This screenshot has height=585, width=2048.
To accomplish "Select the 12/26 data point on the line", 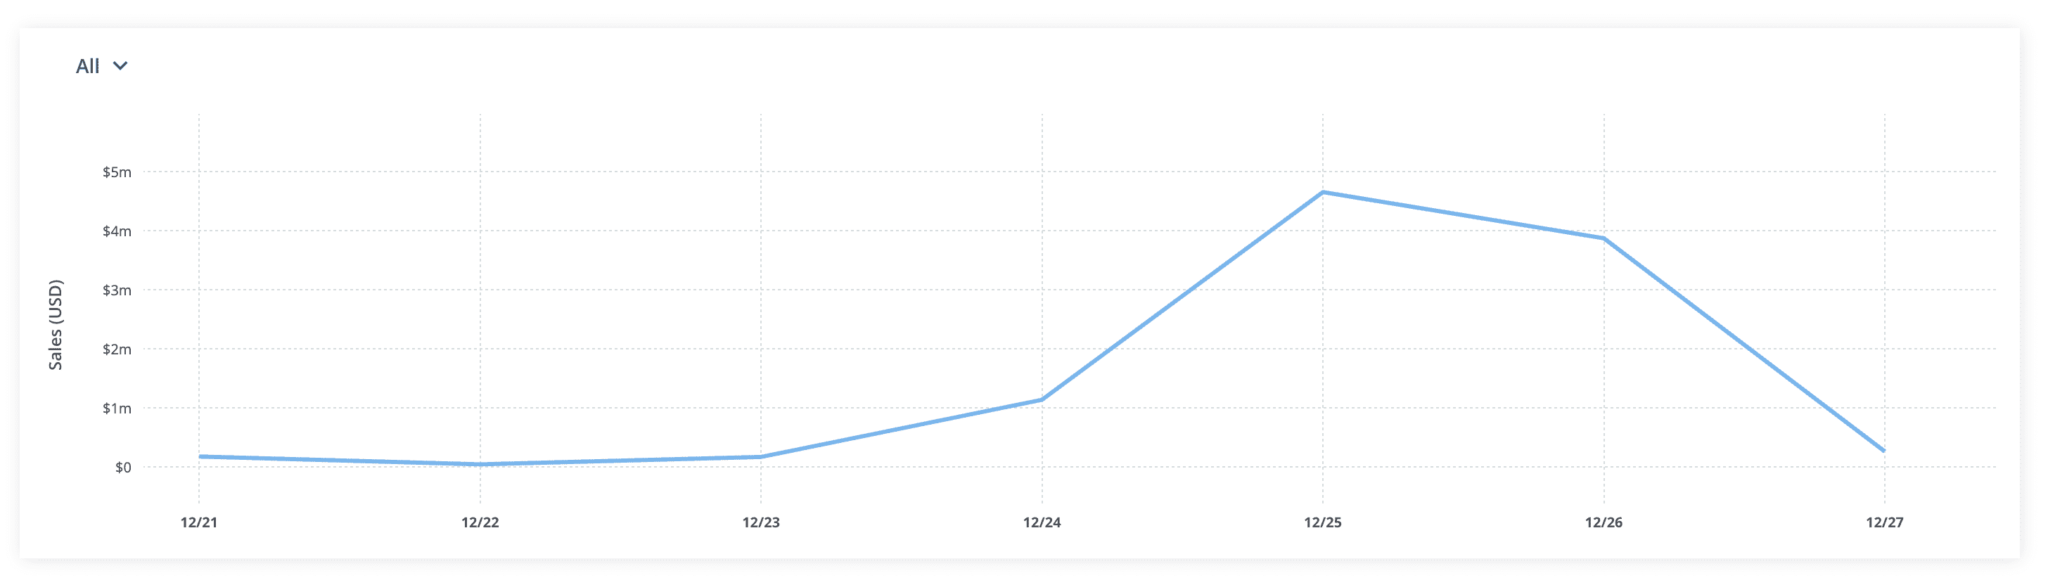I will [x=1604, y=238].
